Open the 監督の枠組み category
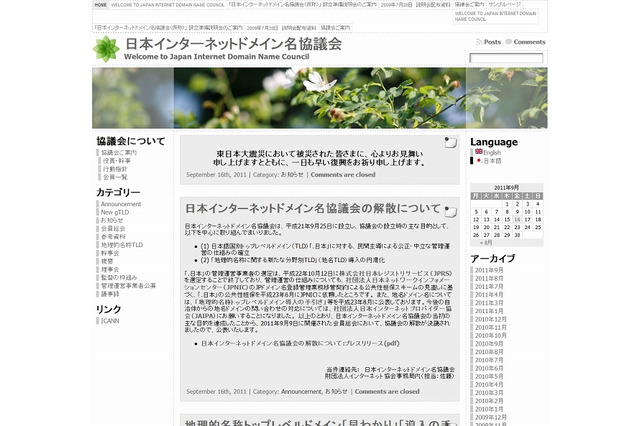This screenshot has height=426, width=640. (119, 277)
